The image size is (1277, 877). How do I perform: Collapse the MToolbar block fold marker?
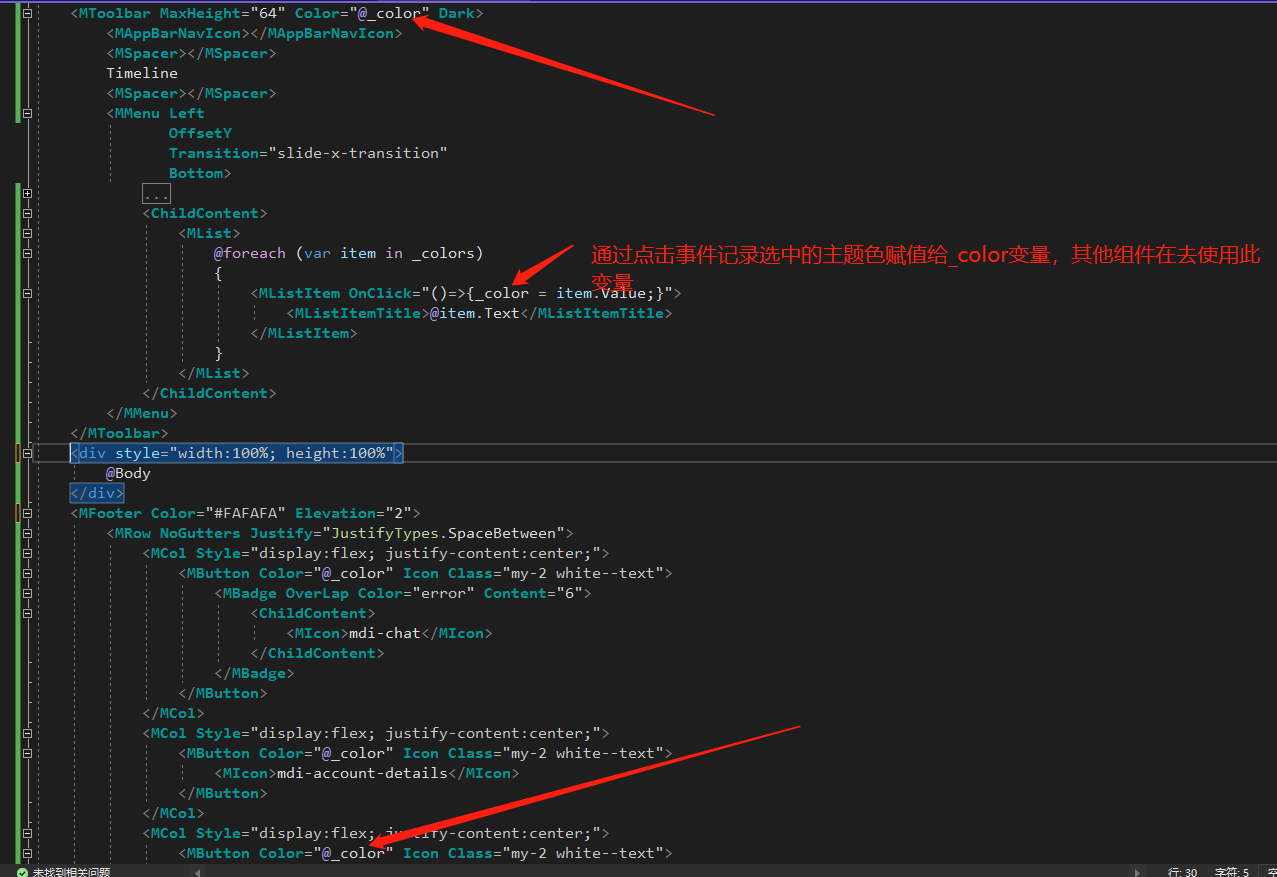tap(27, 13)
